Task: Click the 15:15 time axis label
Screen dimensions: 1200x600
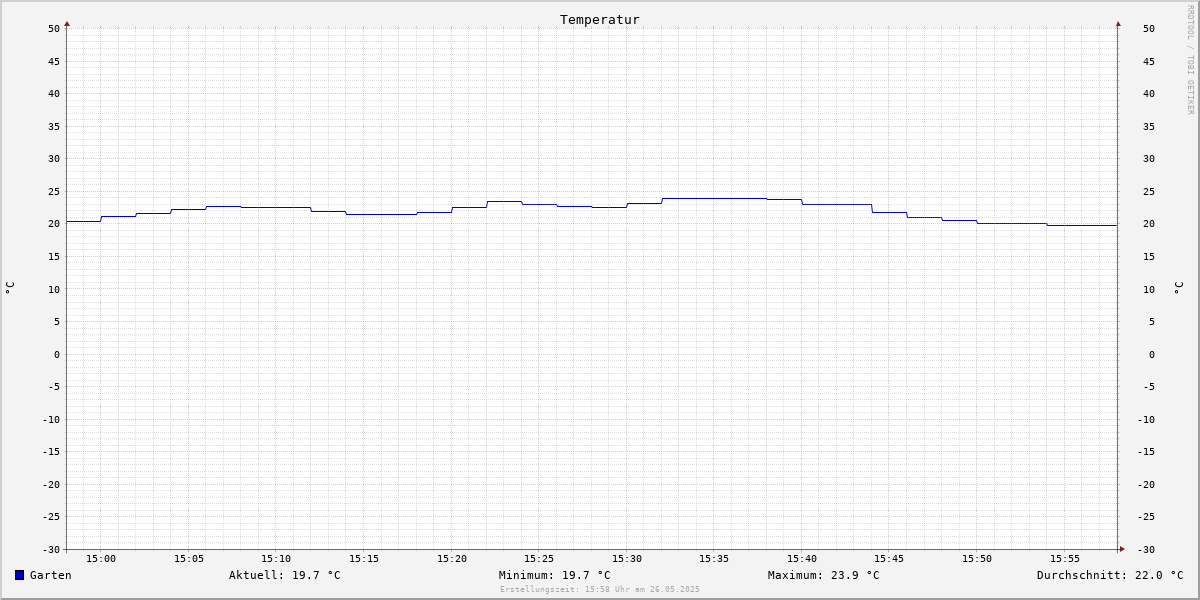Action: [364, 559]
